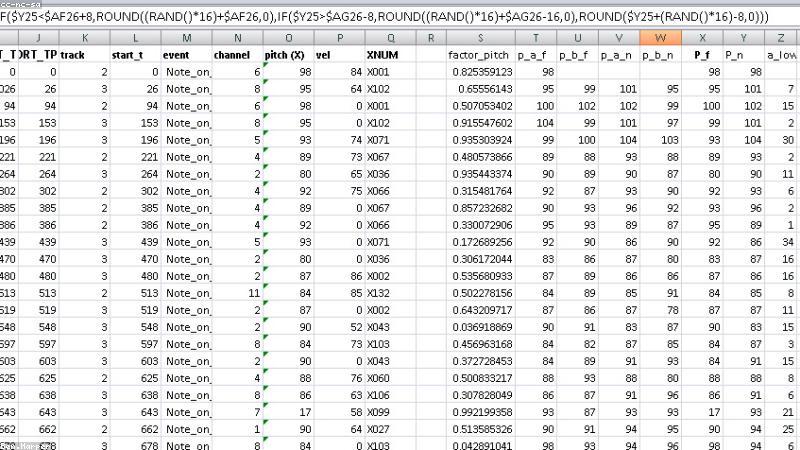The image size is (800, 450).
Task: Click cell with value 0.935443374
Action: 481,174
